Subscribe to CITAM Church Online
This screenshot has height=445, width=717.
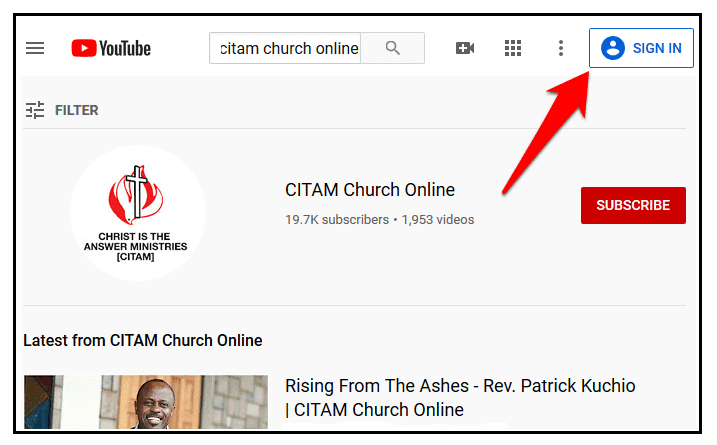click(x=633, y=205)
